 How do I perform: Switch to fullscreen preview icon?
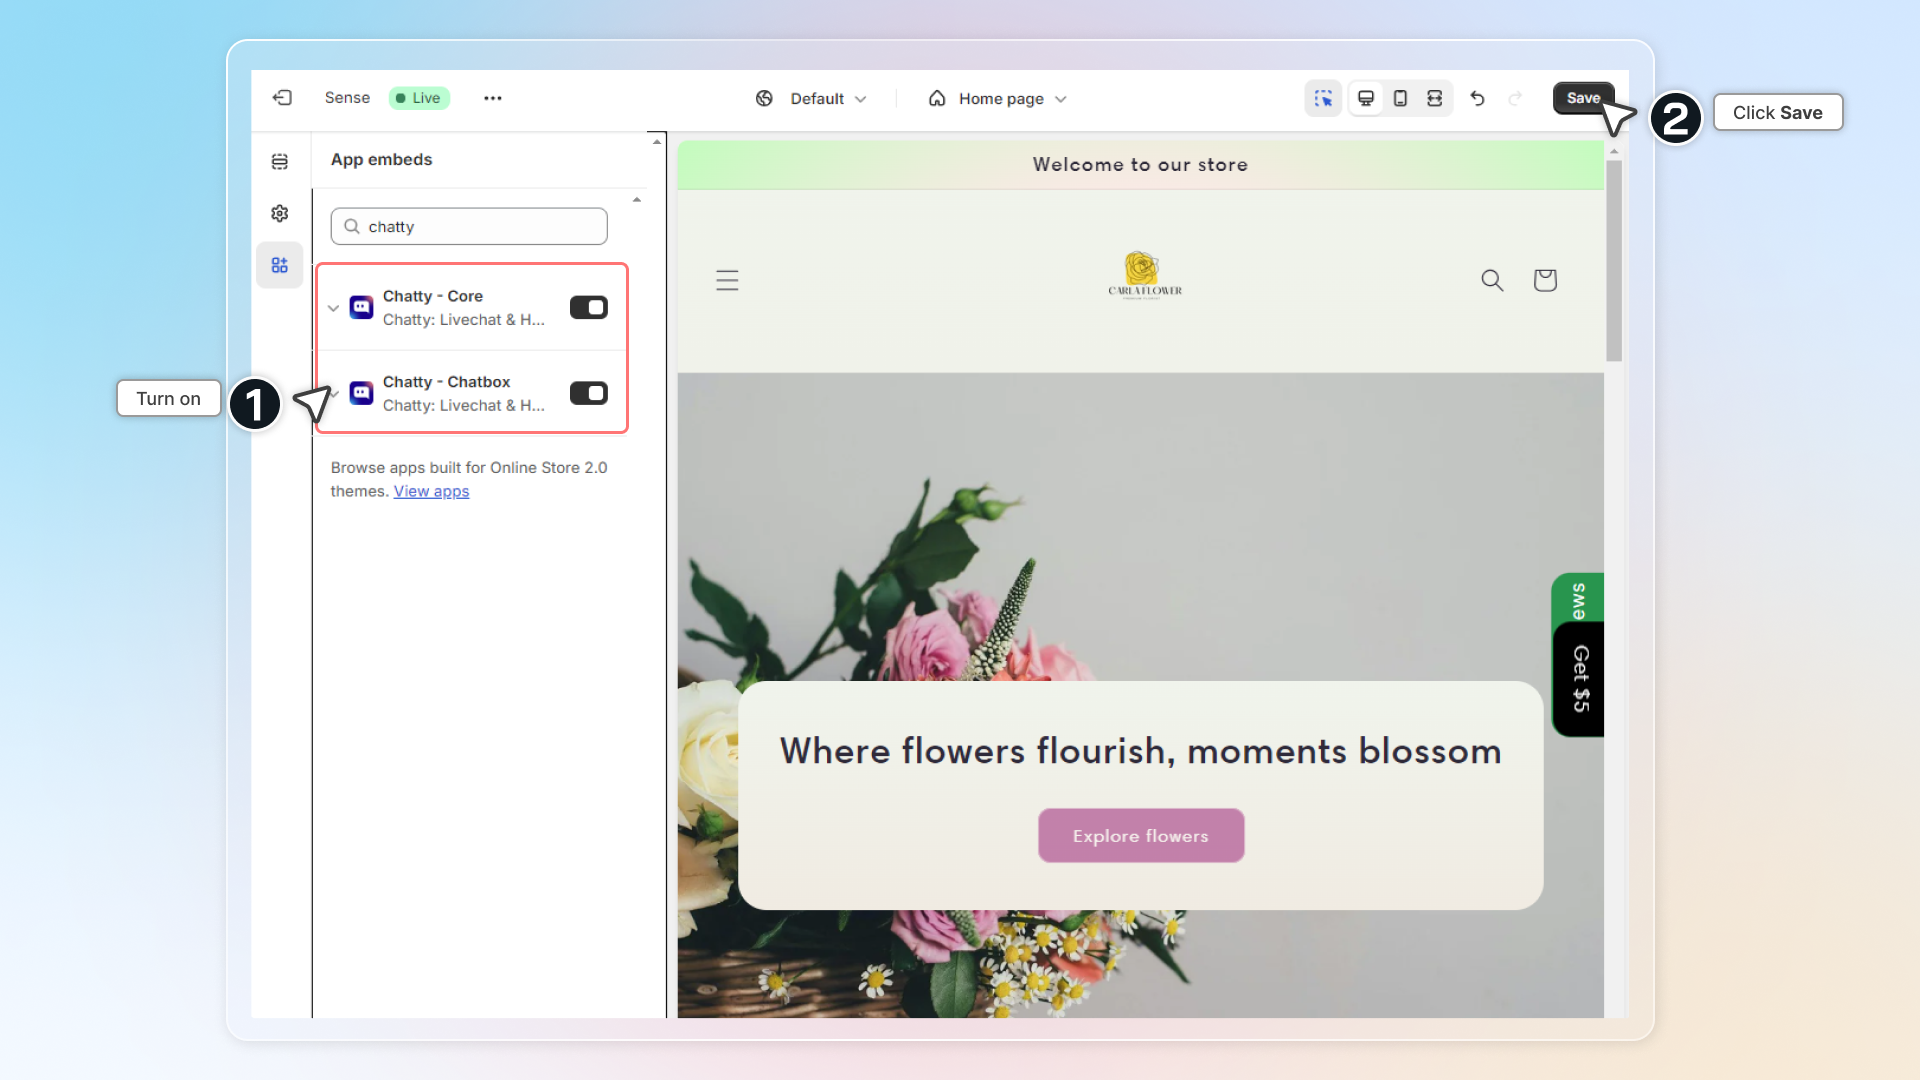tap(1434, 98)
